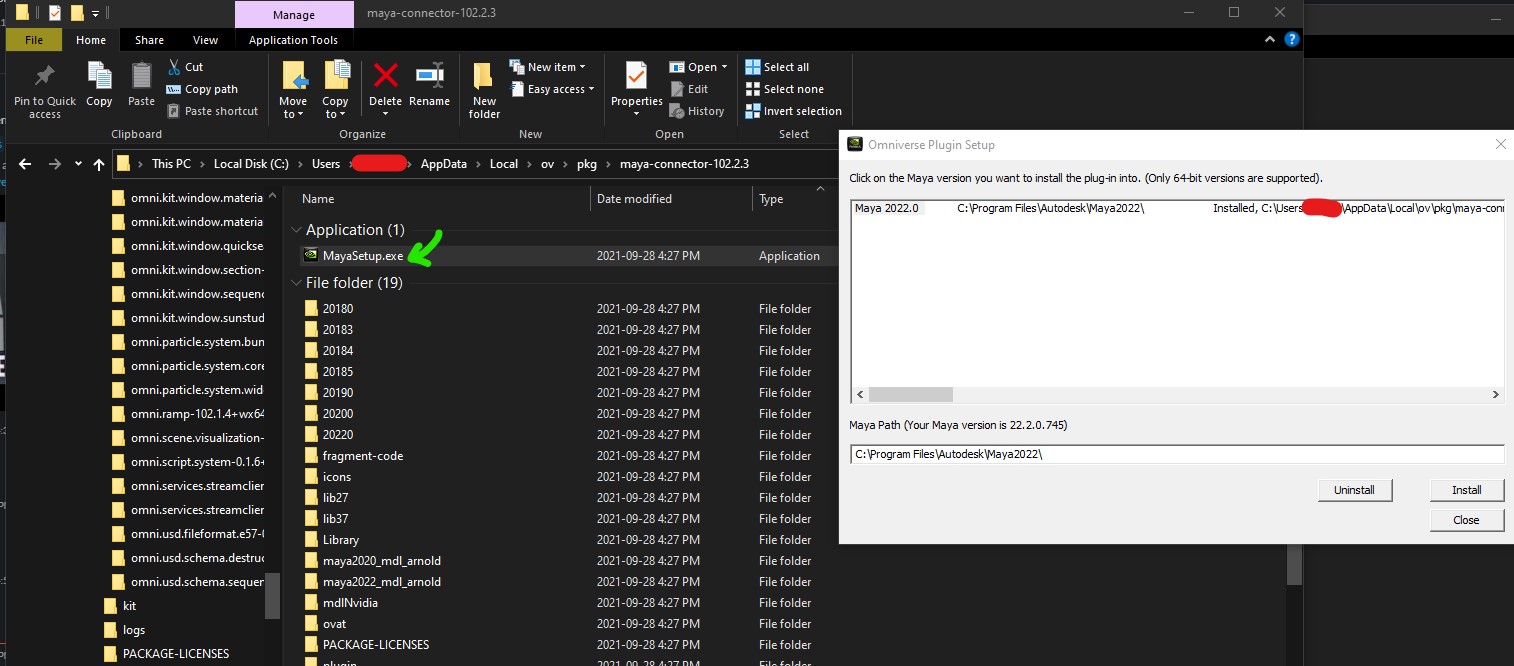Viewport: 1514px width, 666px height.
Task: Sort files by Date modified column
Action: [635, 199]
